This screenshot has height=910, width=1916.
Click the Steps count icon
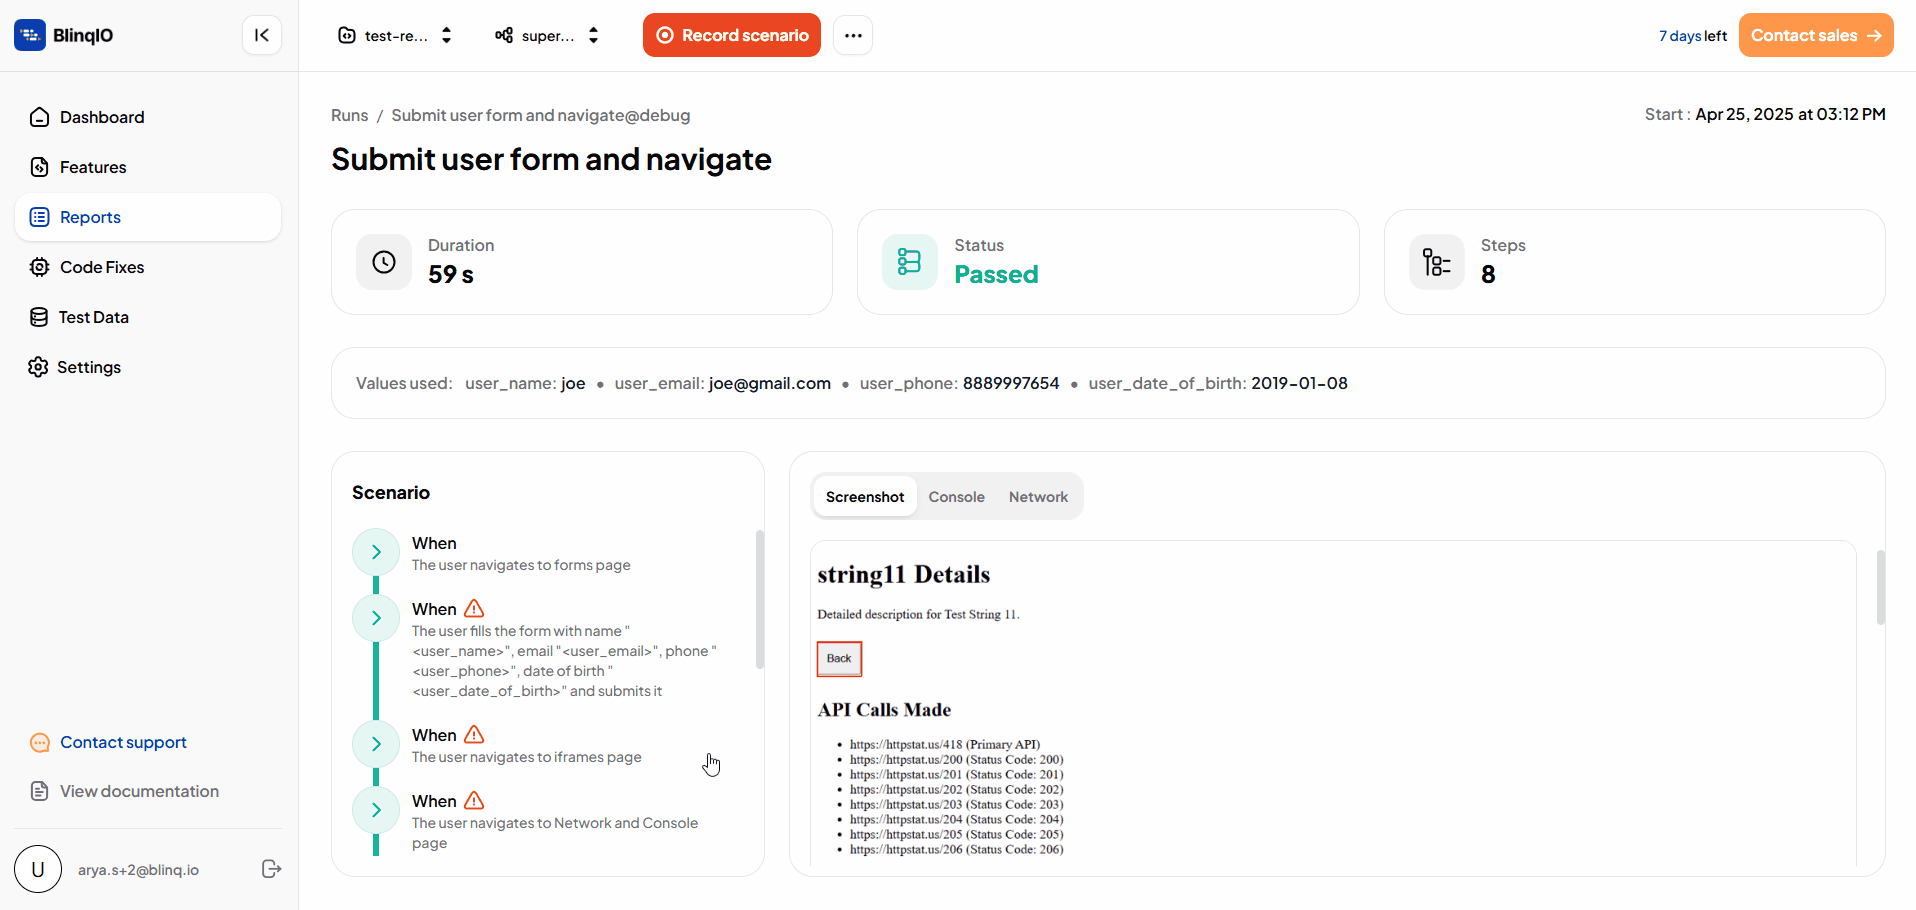coord(1437,262)
